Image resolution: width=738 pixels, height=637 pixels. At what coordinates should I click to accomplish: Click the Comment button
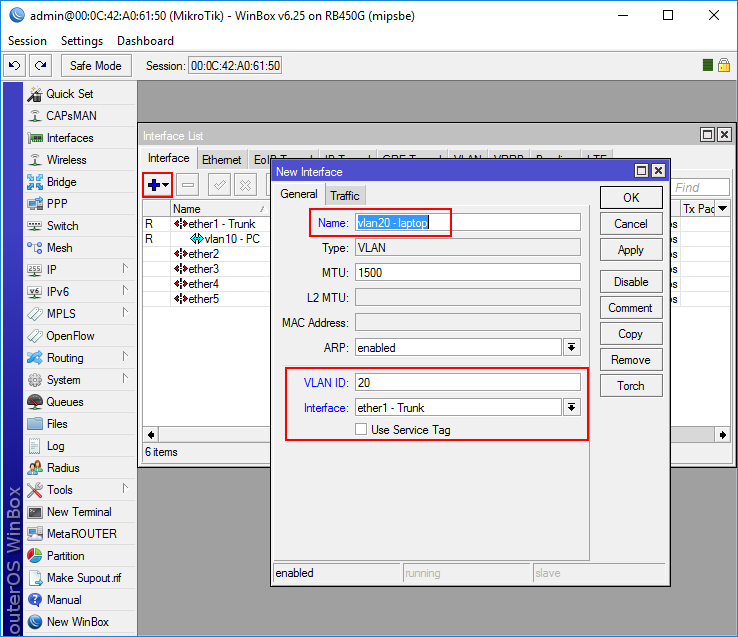[x=631, y=308]
